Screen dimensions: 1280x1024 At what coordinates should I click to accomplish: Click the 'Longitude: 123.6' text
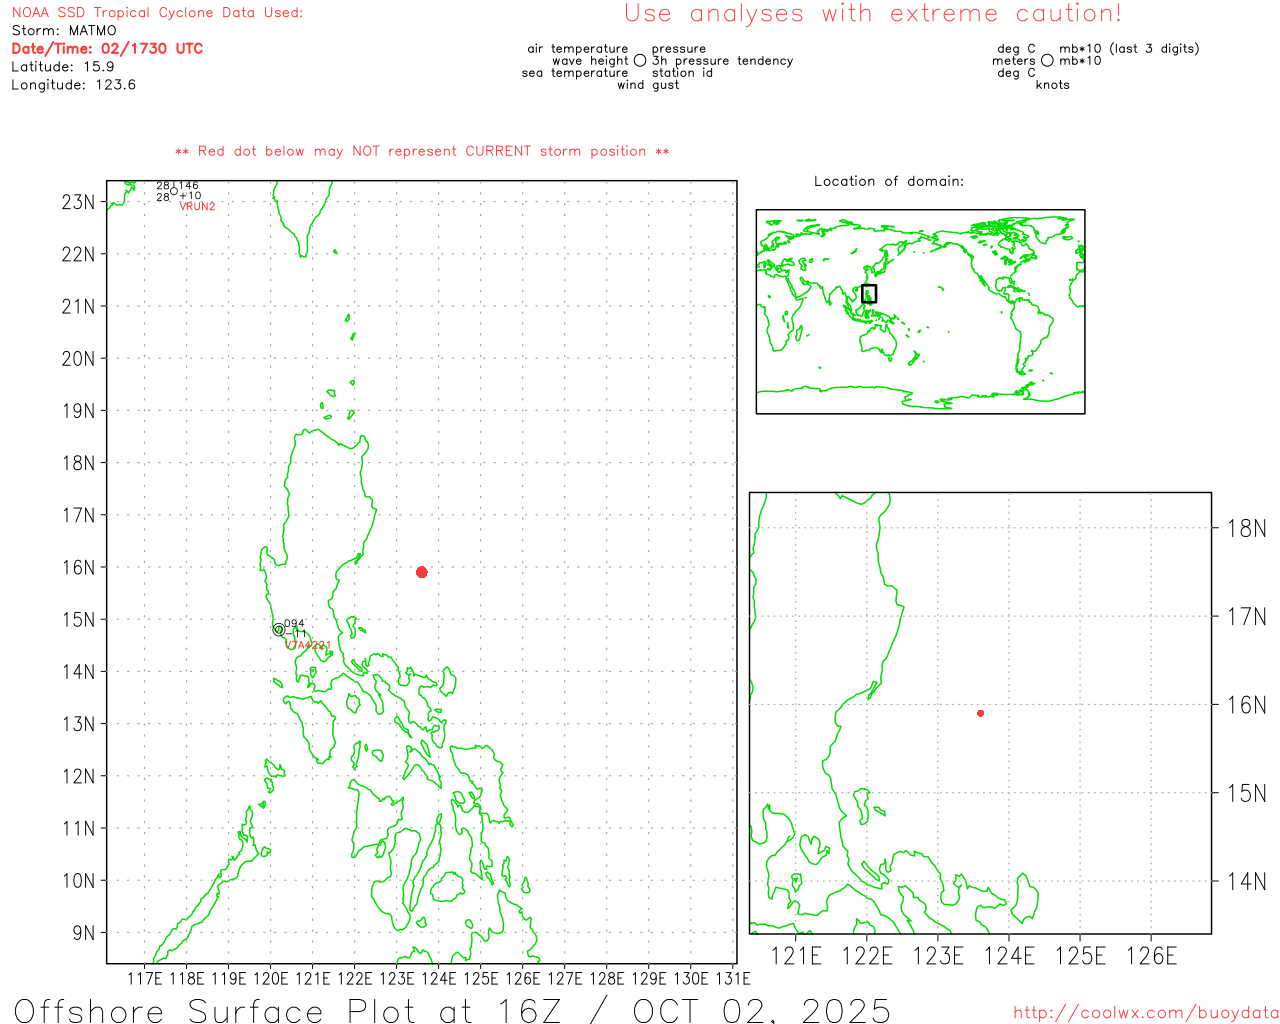tap(73, 85)
